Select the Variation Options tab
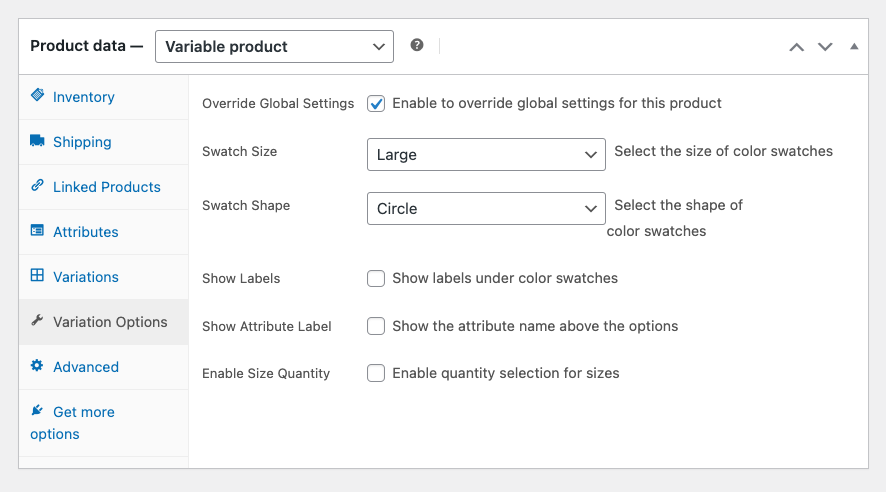The width and height of the screenshot is (886, 492). [103, 322]
